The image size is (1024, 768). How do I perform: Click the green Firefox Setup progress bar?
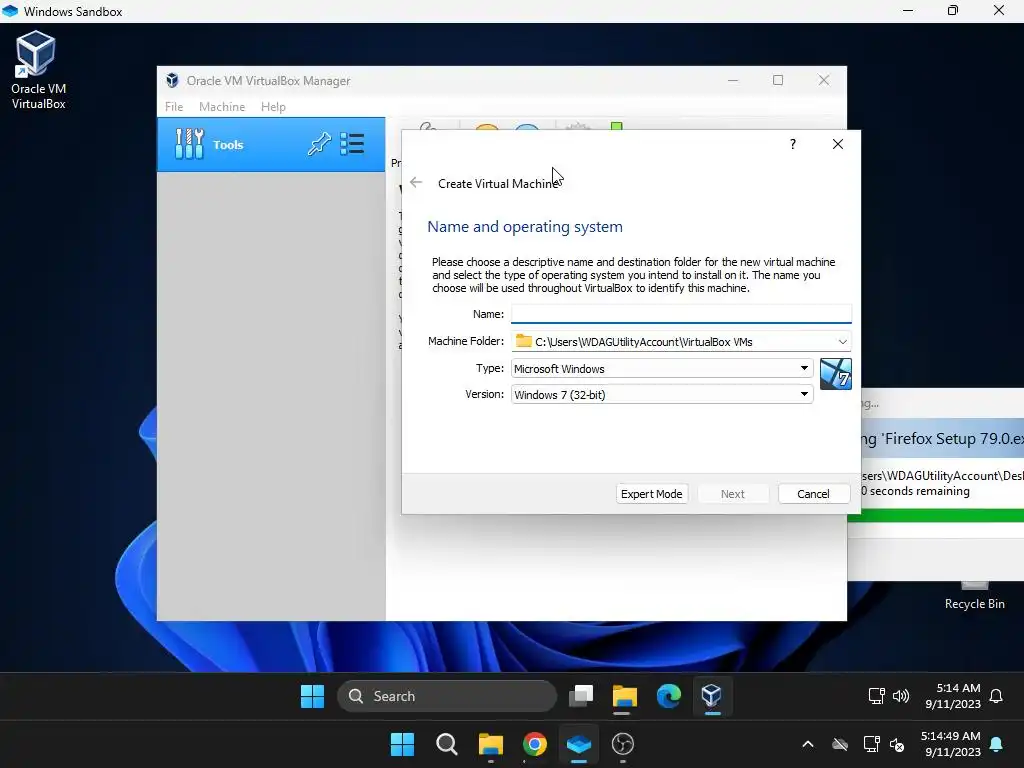click(935, 515)
